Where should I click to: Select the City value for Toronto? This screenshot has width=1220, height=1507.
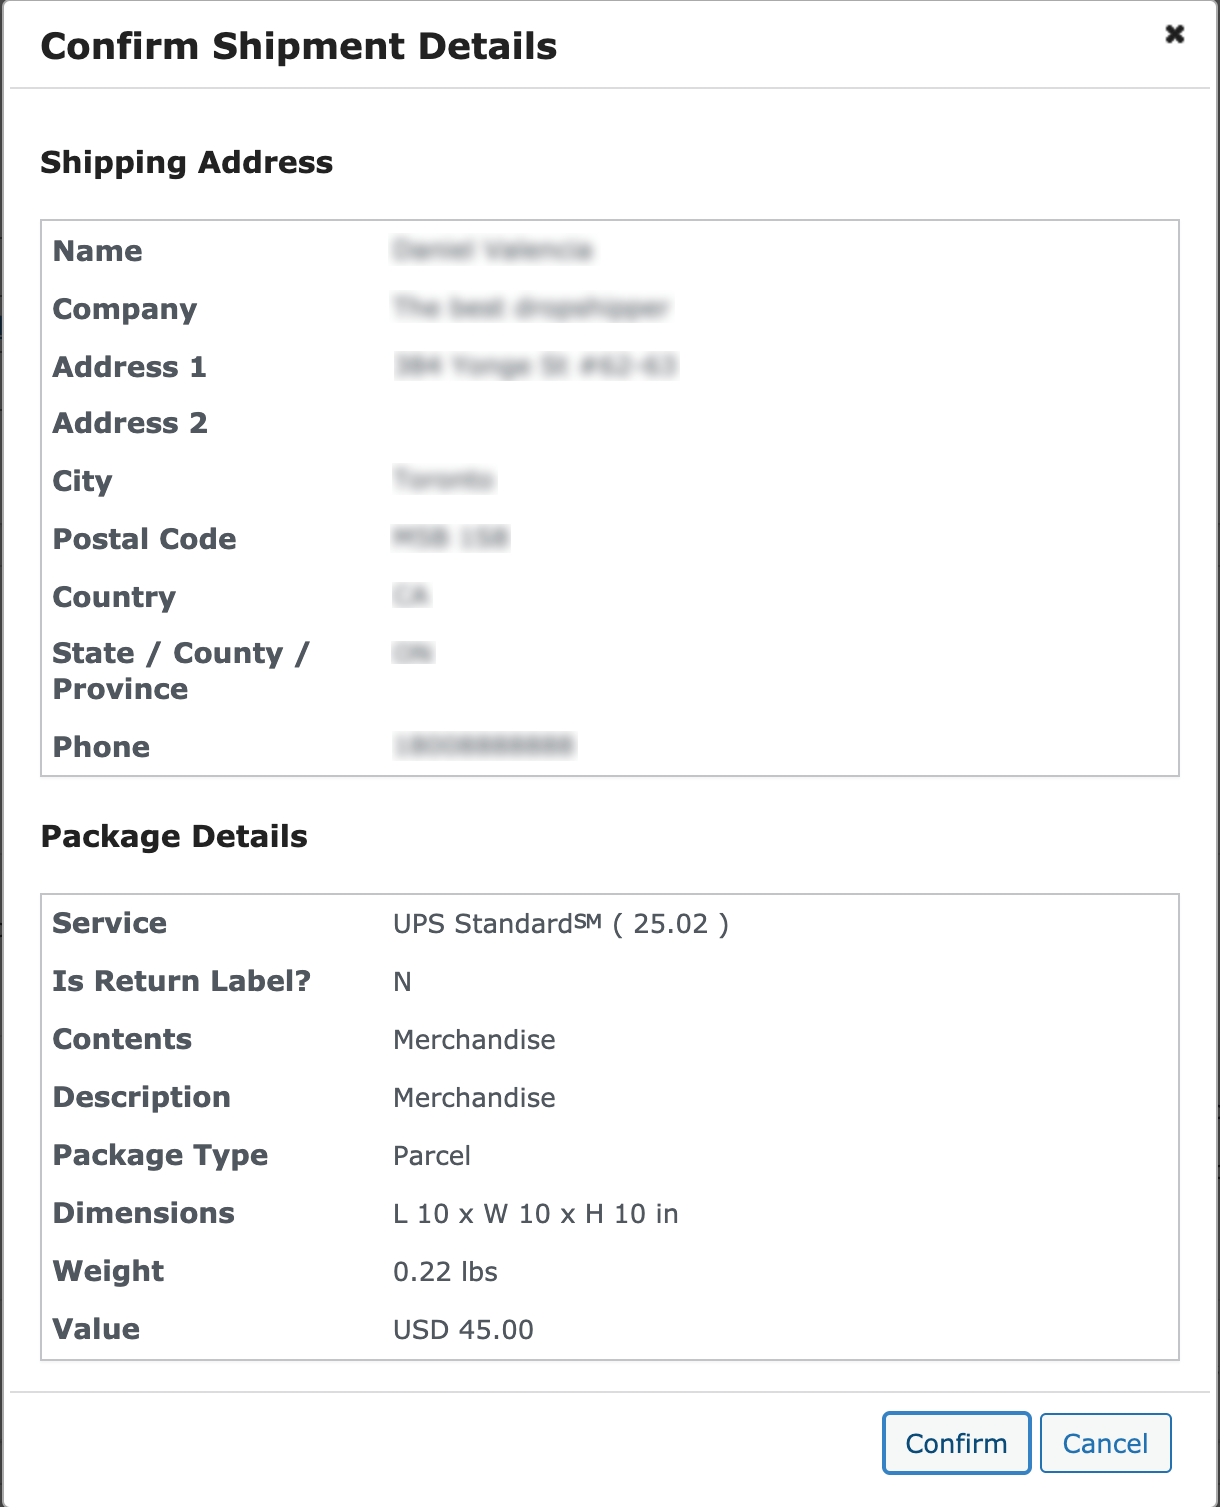pos(446,481)
